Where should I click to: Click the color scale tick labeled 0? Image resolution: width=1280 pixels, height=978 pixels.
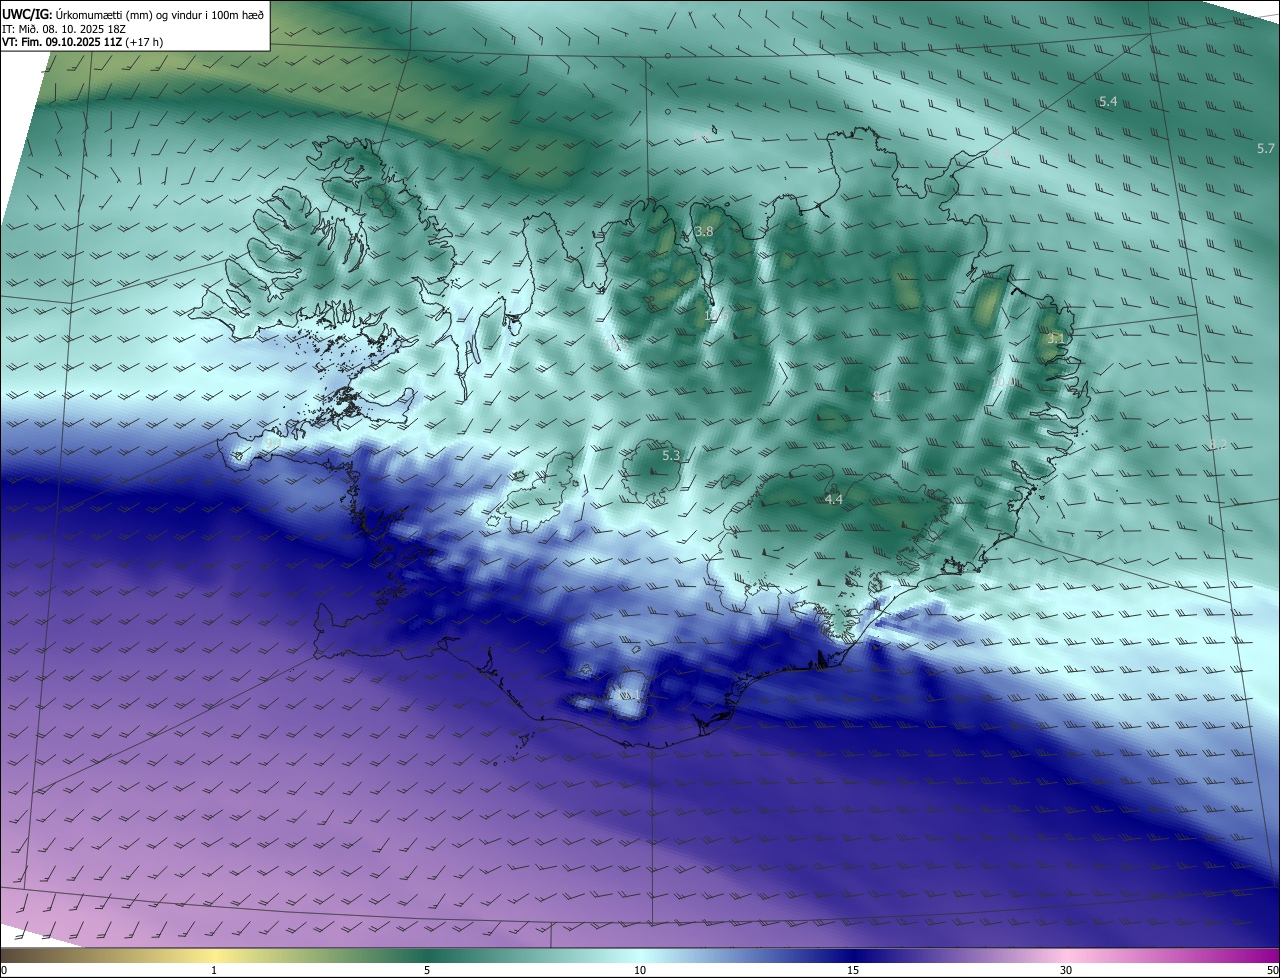pyautogui.click(x=4, y=970)
